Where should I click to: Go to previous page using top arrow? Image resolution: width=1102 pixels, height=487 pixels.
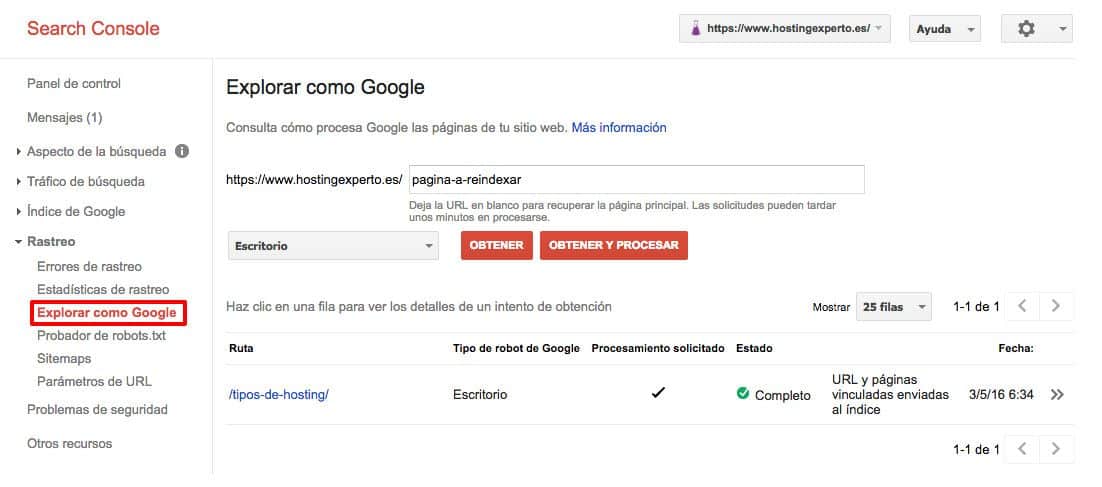pyautogui.click(x=1023, y=306)
